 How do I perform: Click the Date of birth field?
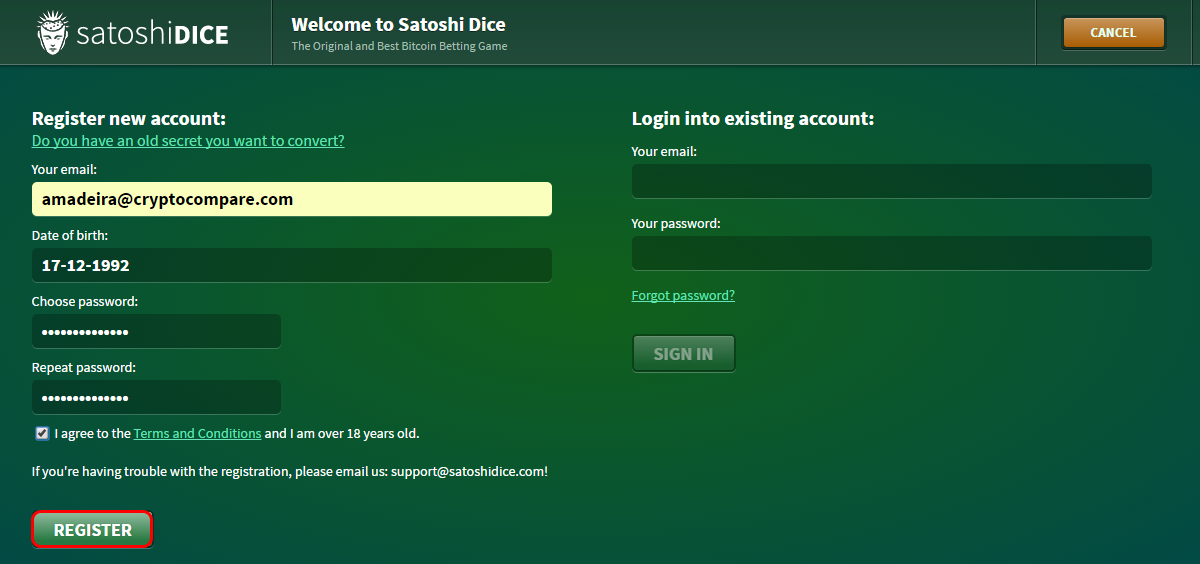coord(292,265)
